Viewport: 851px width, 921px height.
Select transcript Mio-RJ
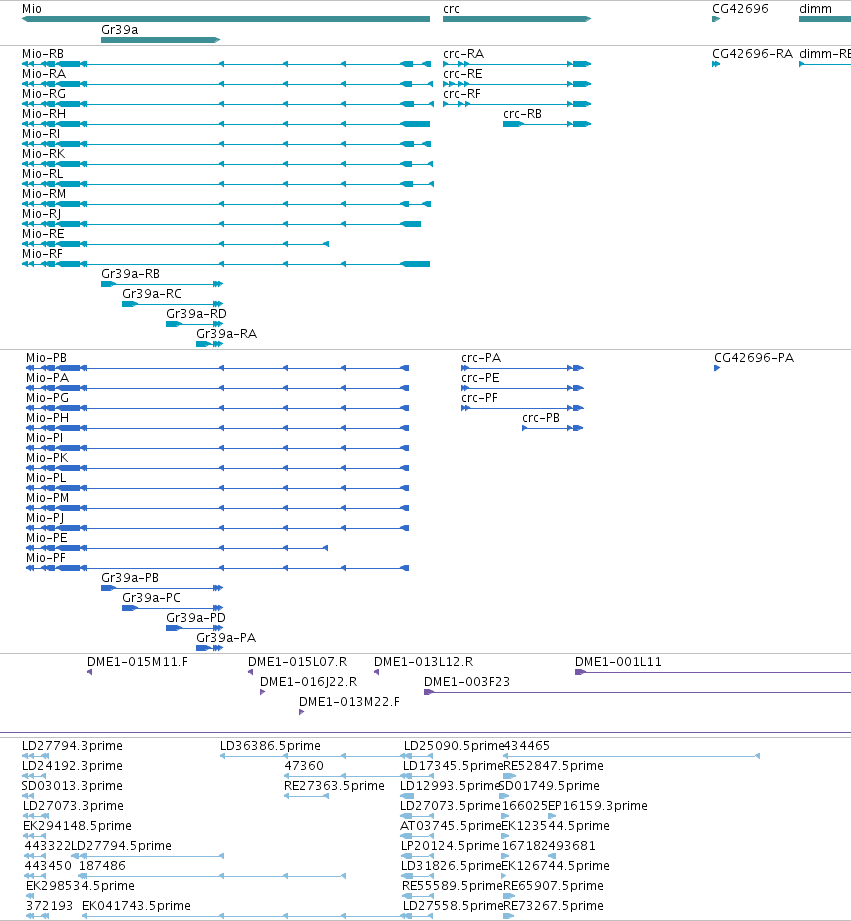point(42,214)
